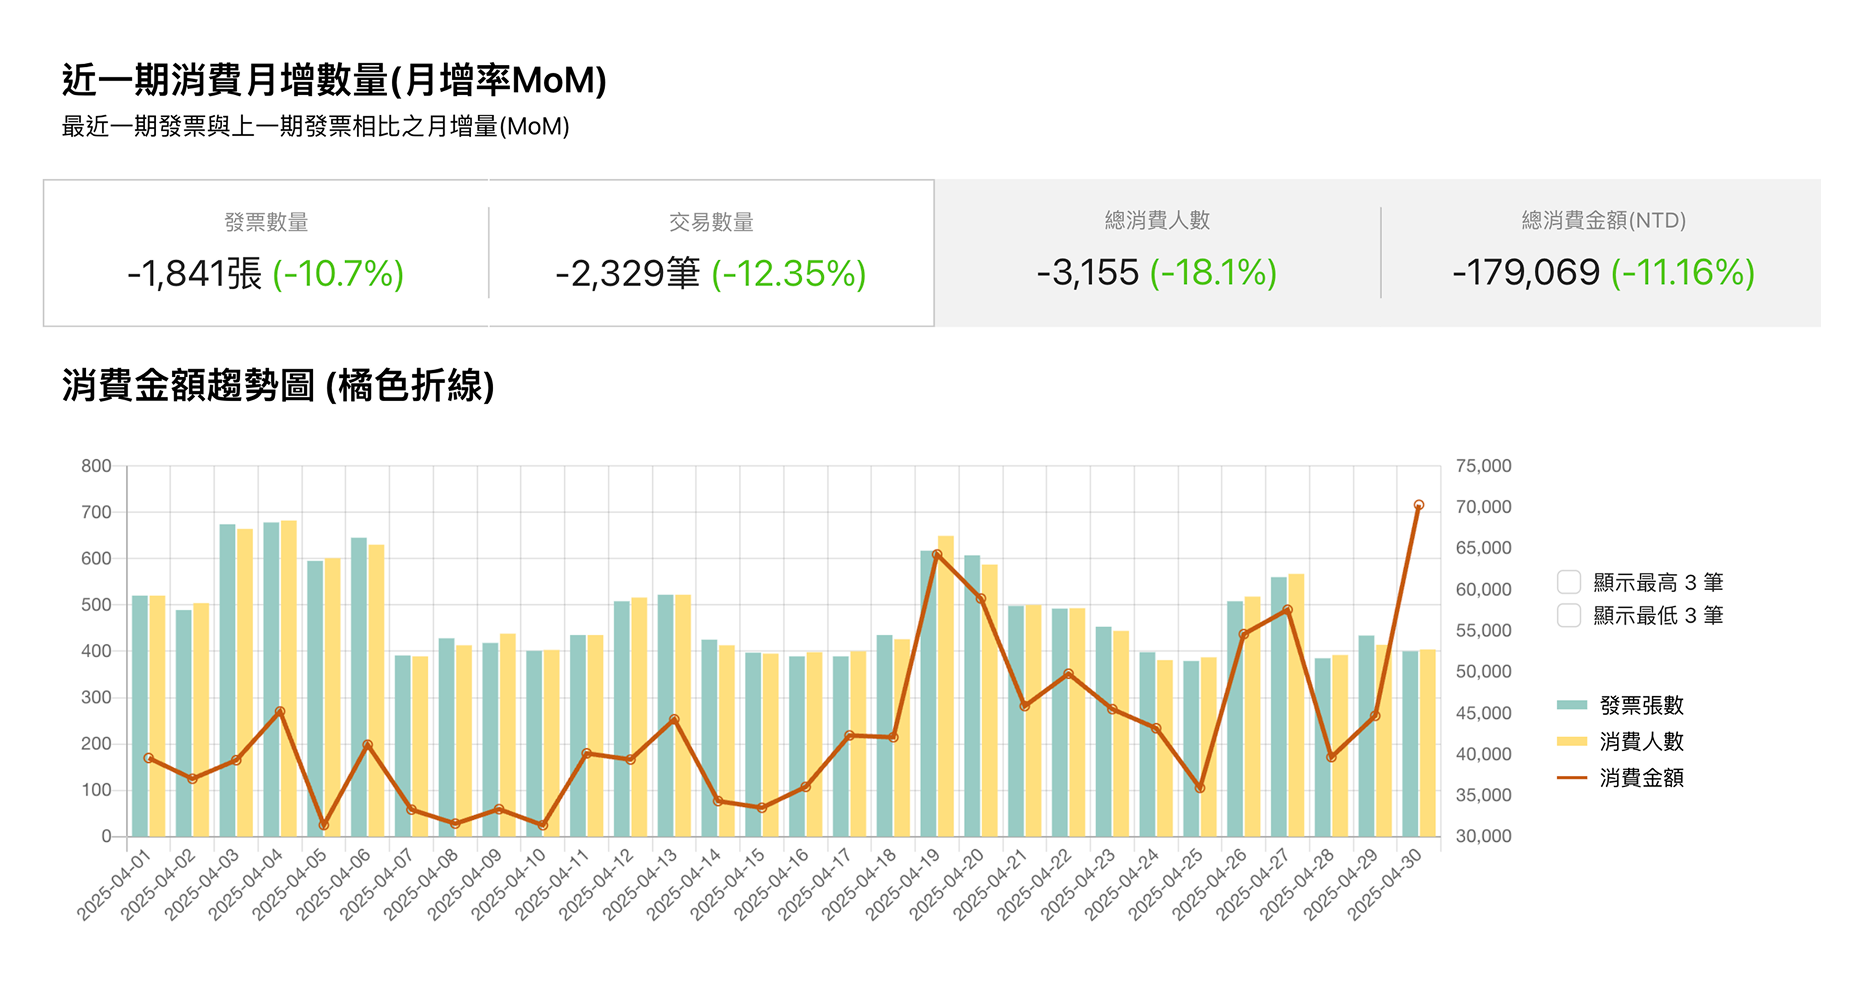
Task: Toggle 消費人數 yellow legend swatch
Action: tap(1572, 741)
